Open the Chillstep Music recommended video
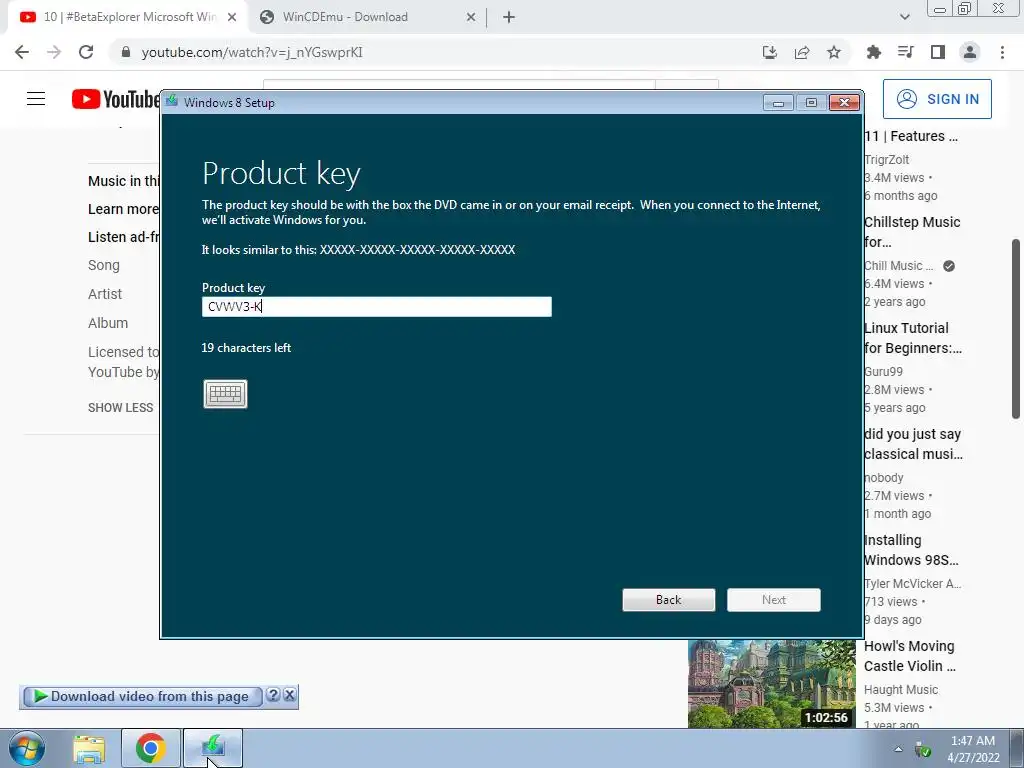This screenshot has height=768, width=1024. 912,232
